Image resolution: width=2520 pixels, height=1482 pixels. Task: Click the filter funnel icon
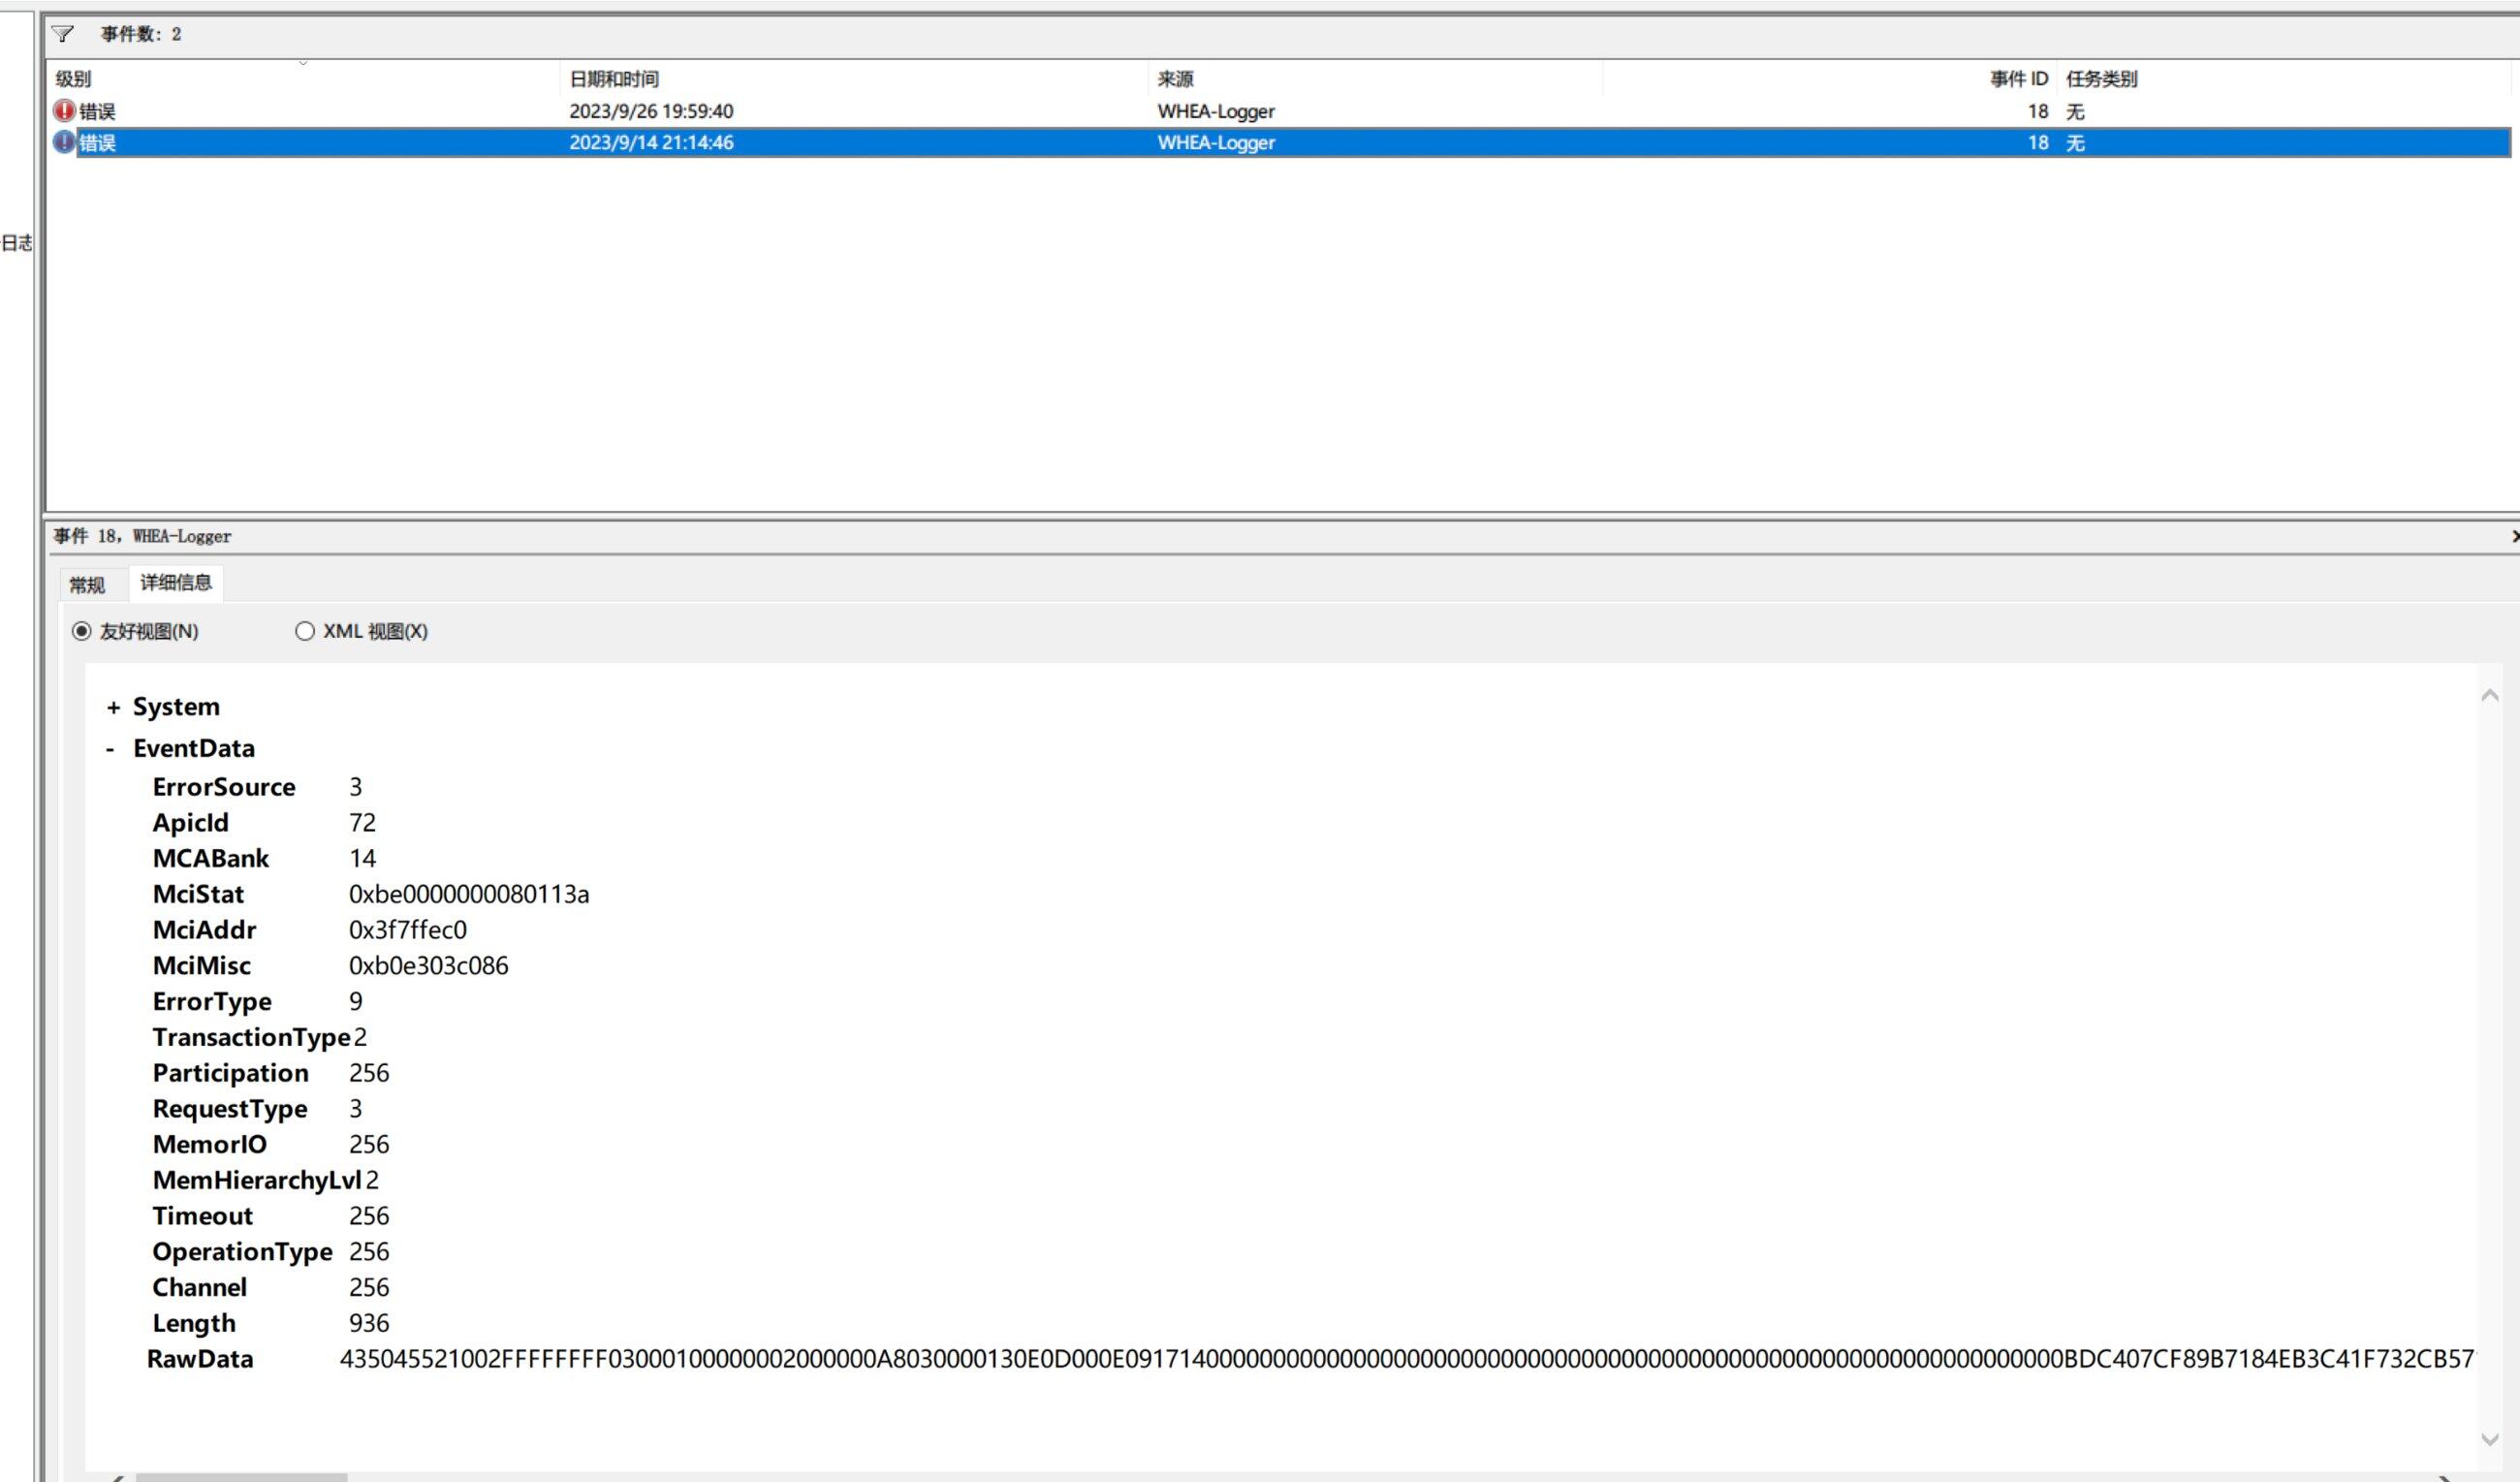(x=63, y=35)
